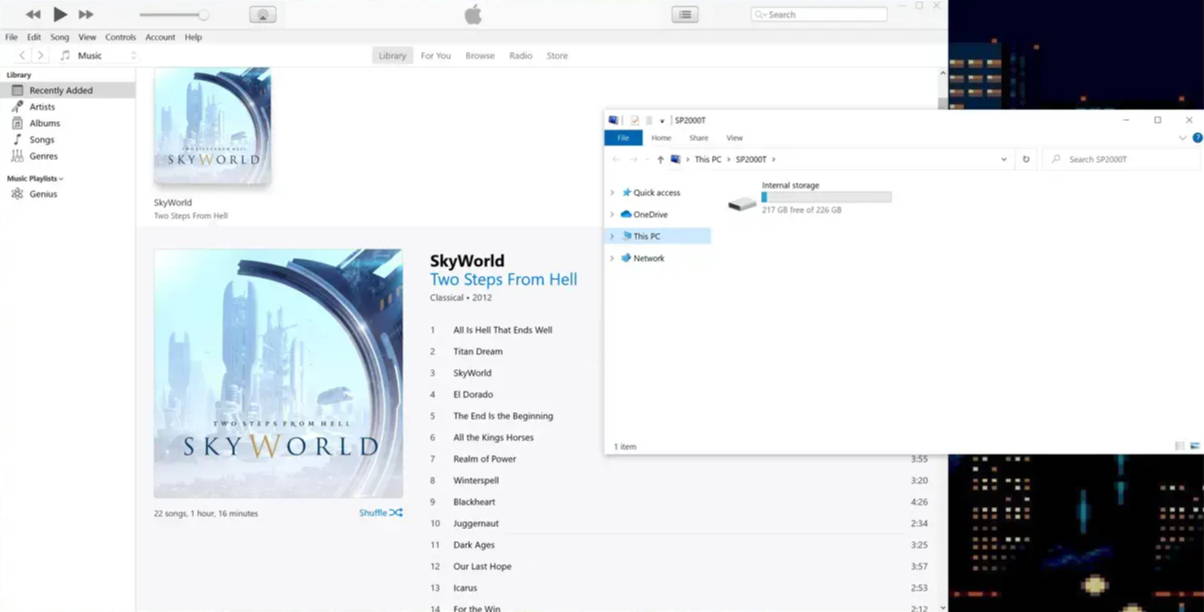Open the address bar history dropdown

1004,159
